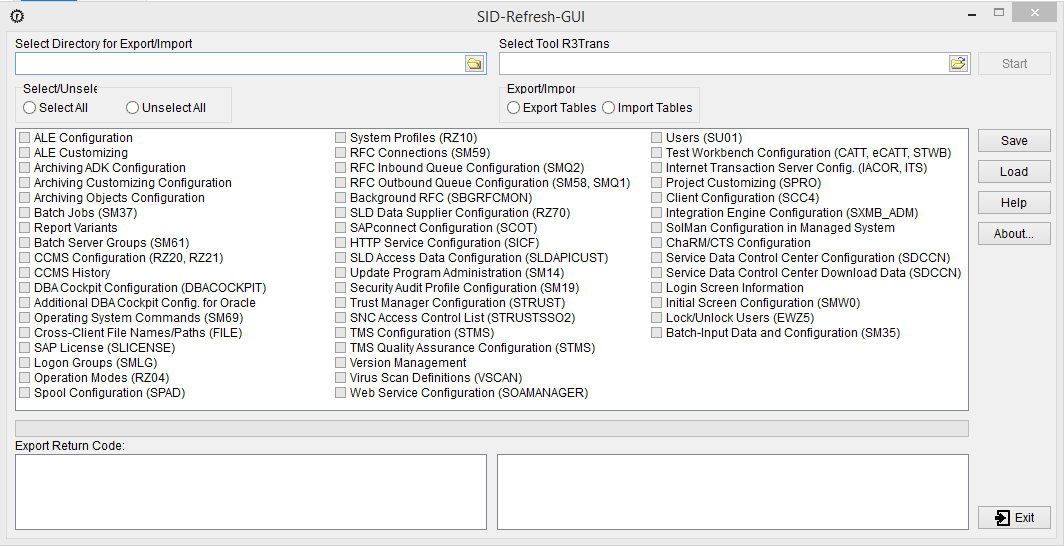Check the SAP License (SLICENSE) box
Viewport: 1064px width, 546px height.
click(25, 348)
